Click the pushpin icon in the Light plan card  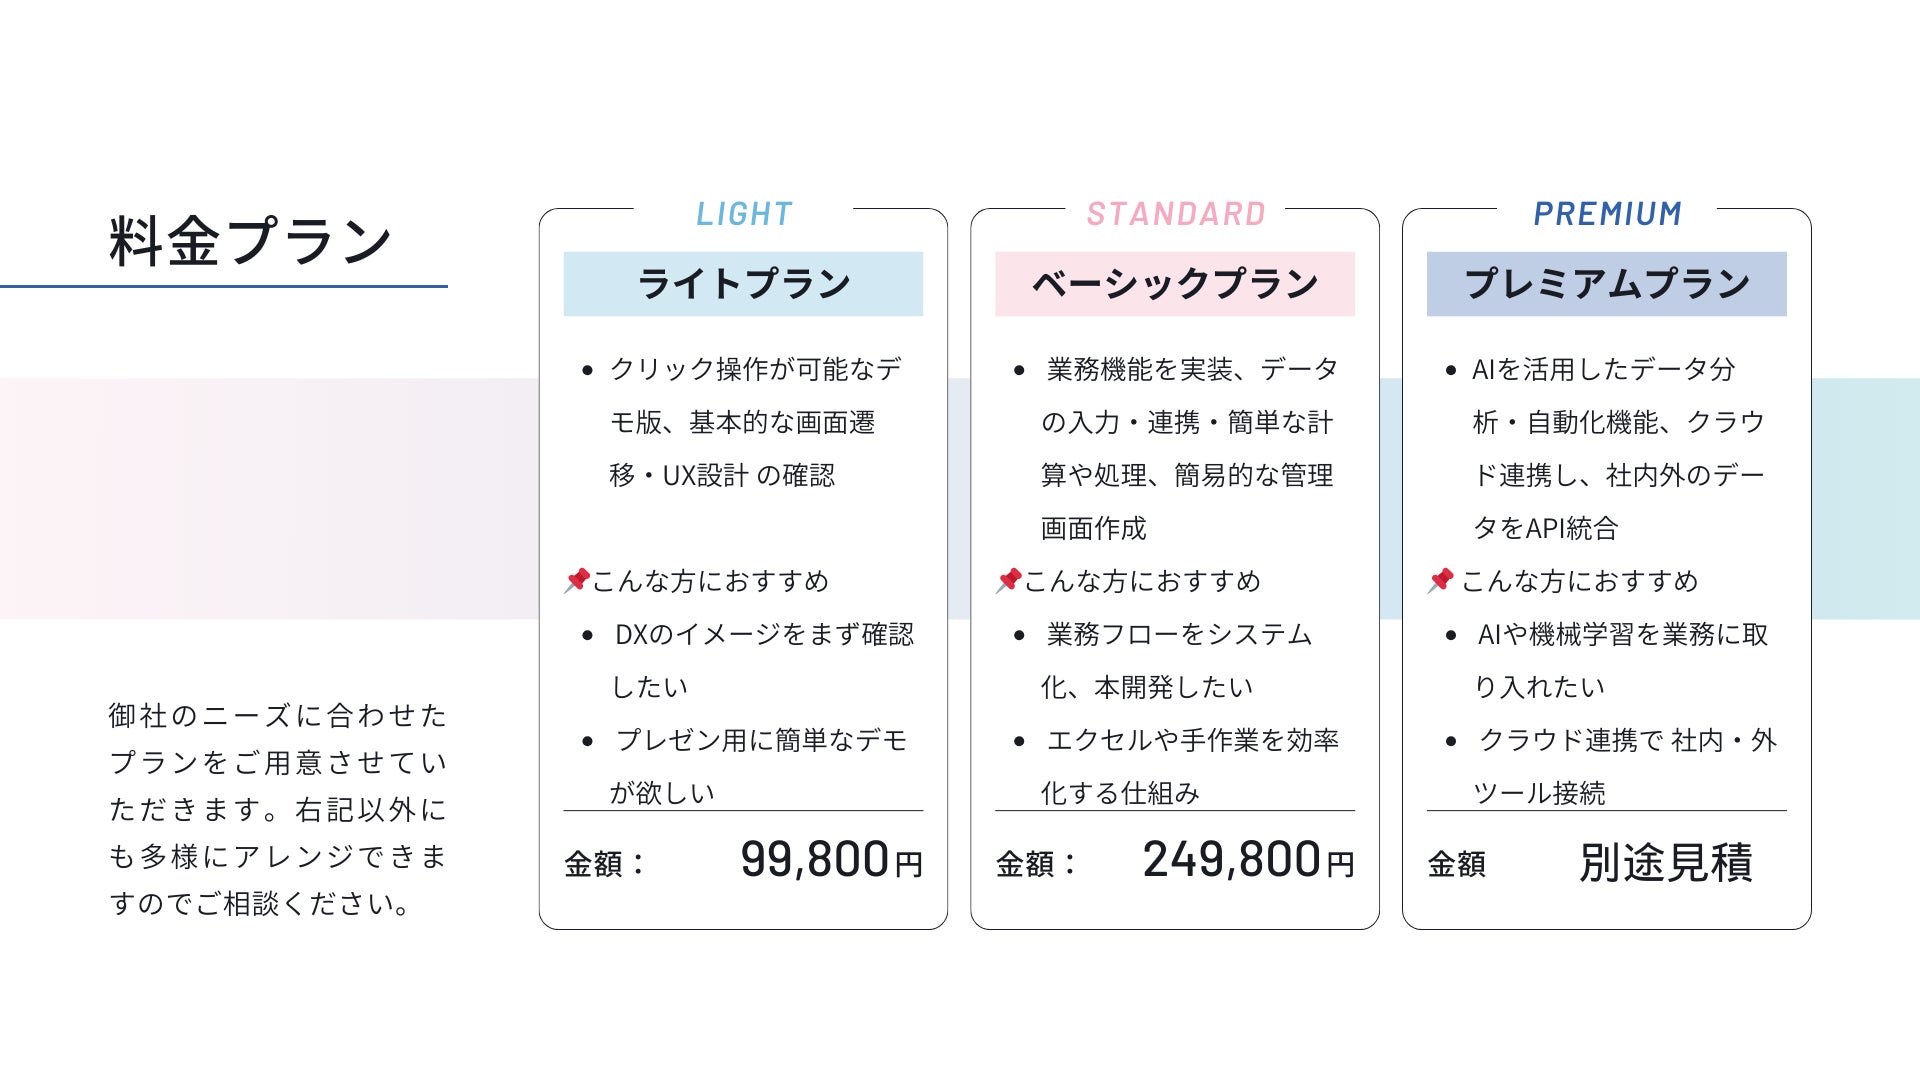(576, 580)
